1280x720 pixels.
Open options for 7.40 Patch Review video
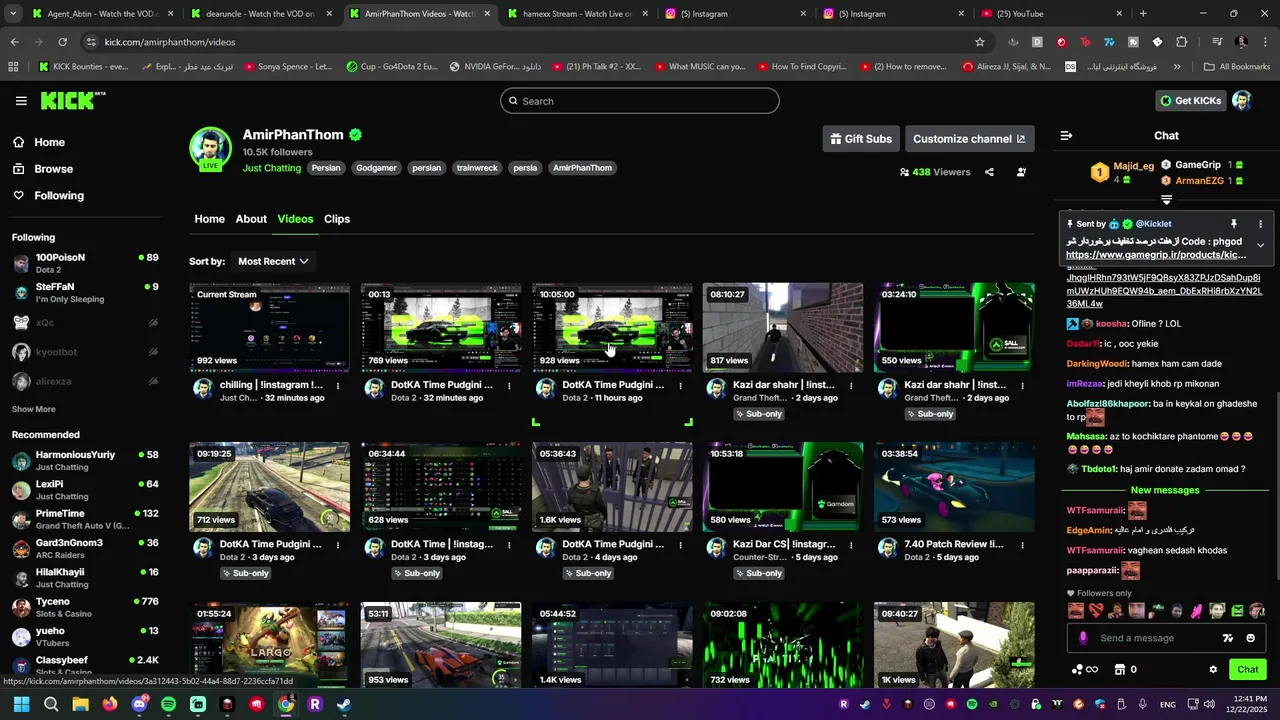[1022, 545]
